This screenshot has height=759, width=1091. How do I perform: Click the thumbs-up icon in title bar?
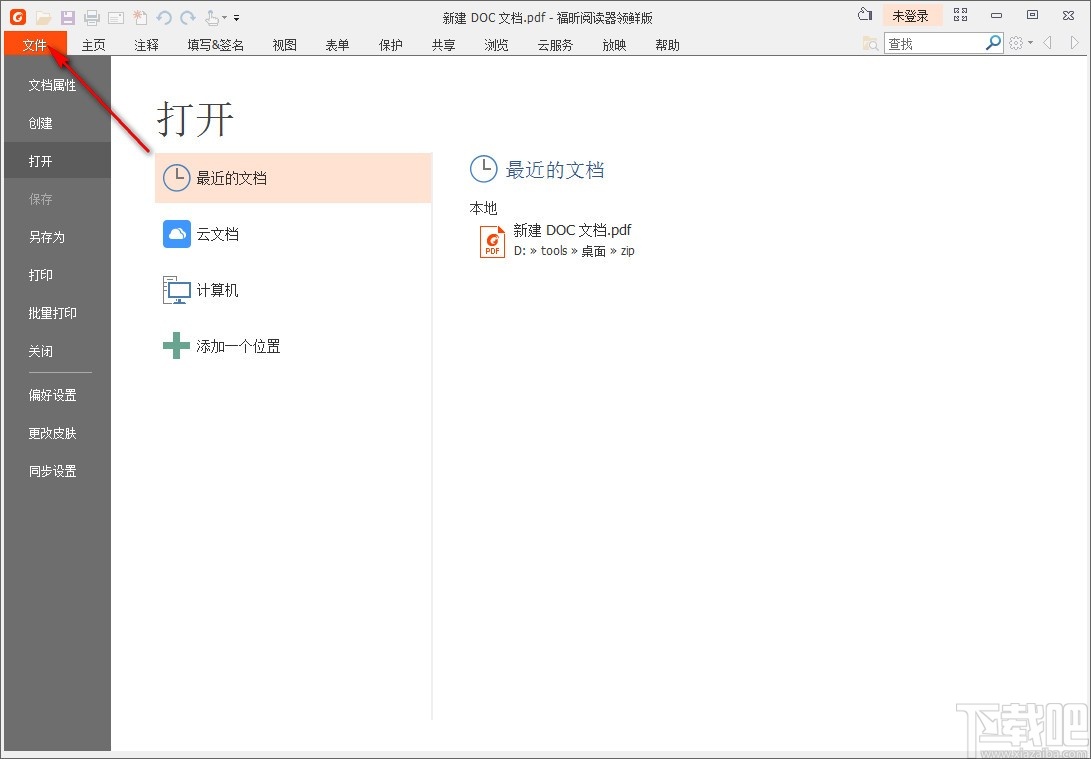[865, 15]
